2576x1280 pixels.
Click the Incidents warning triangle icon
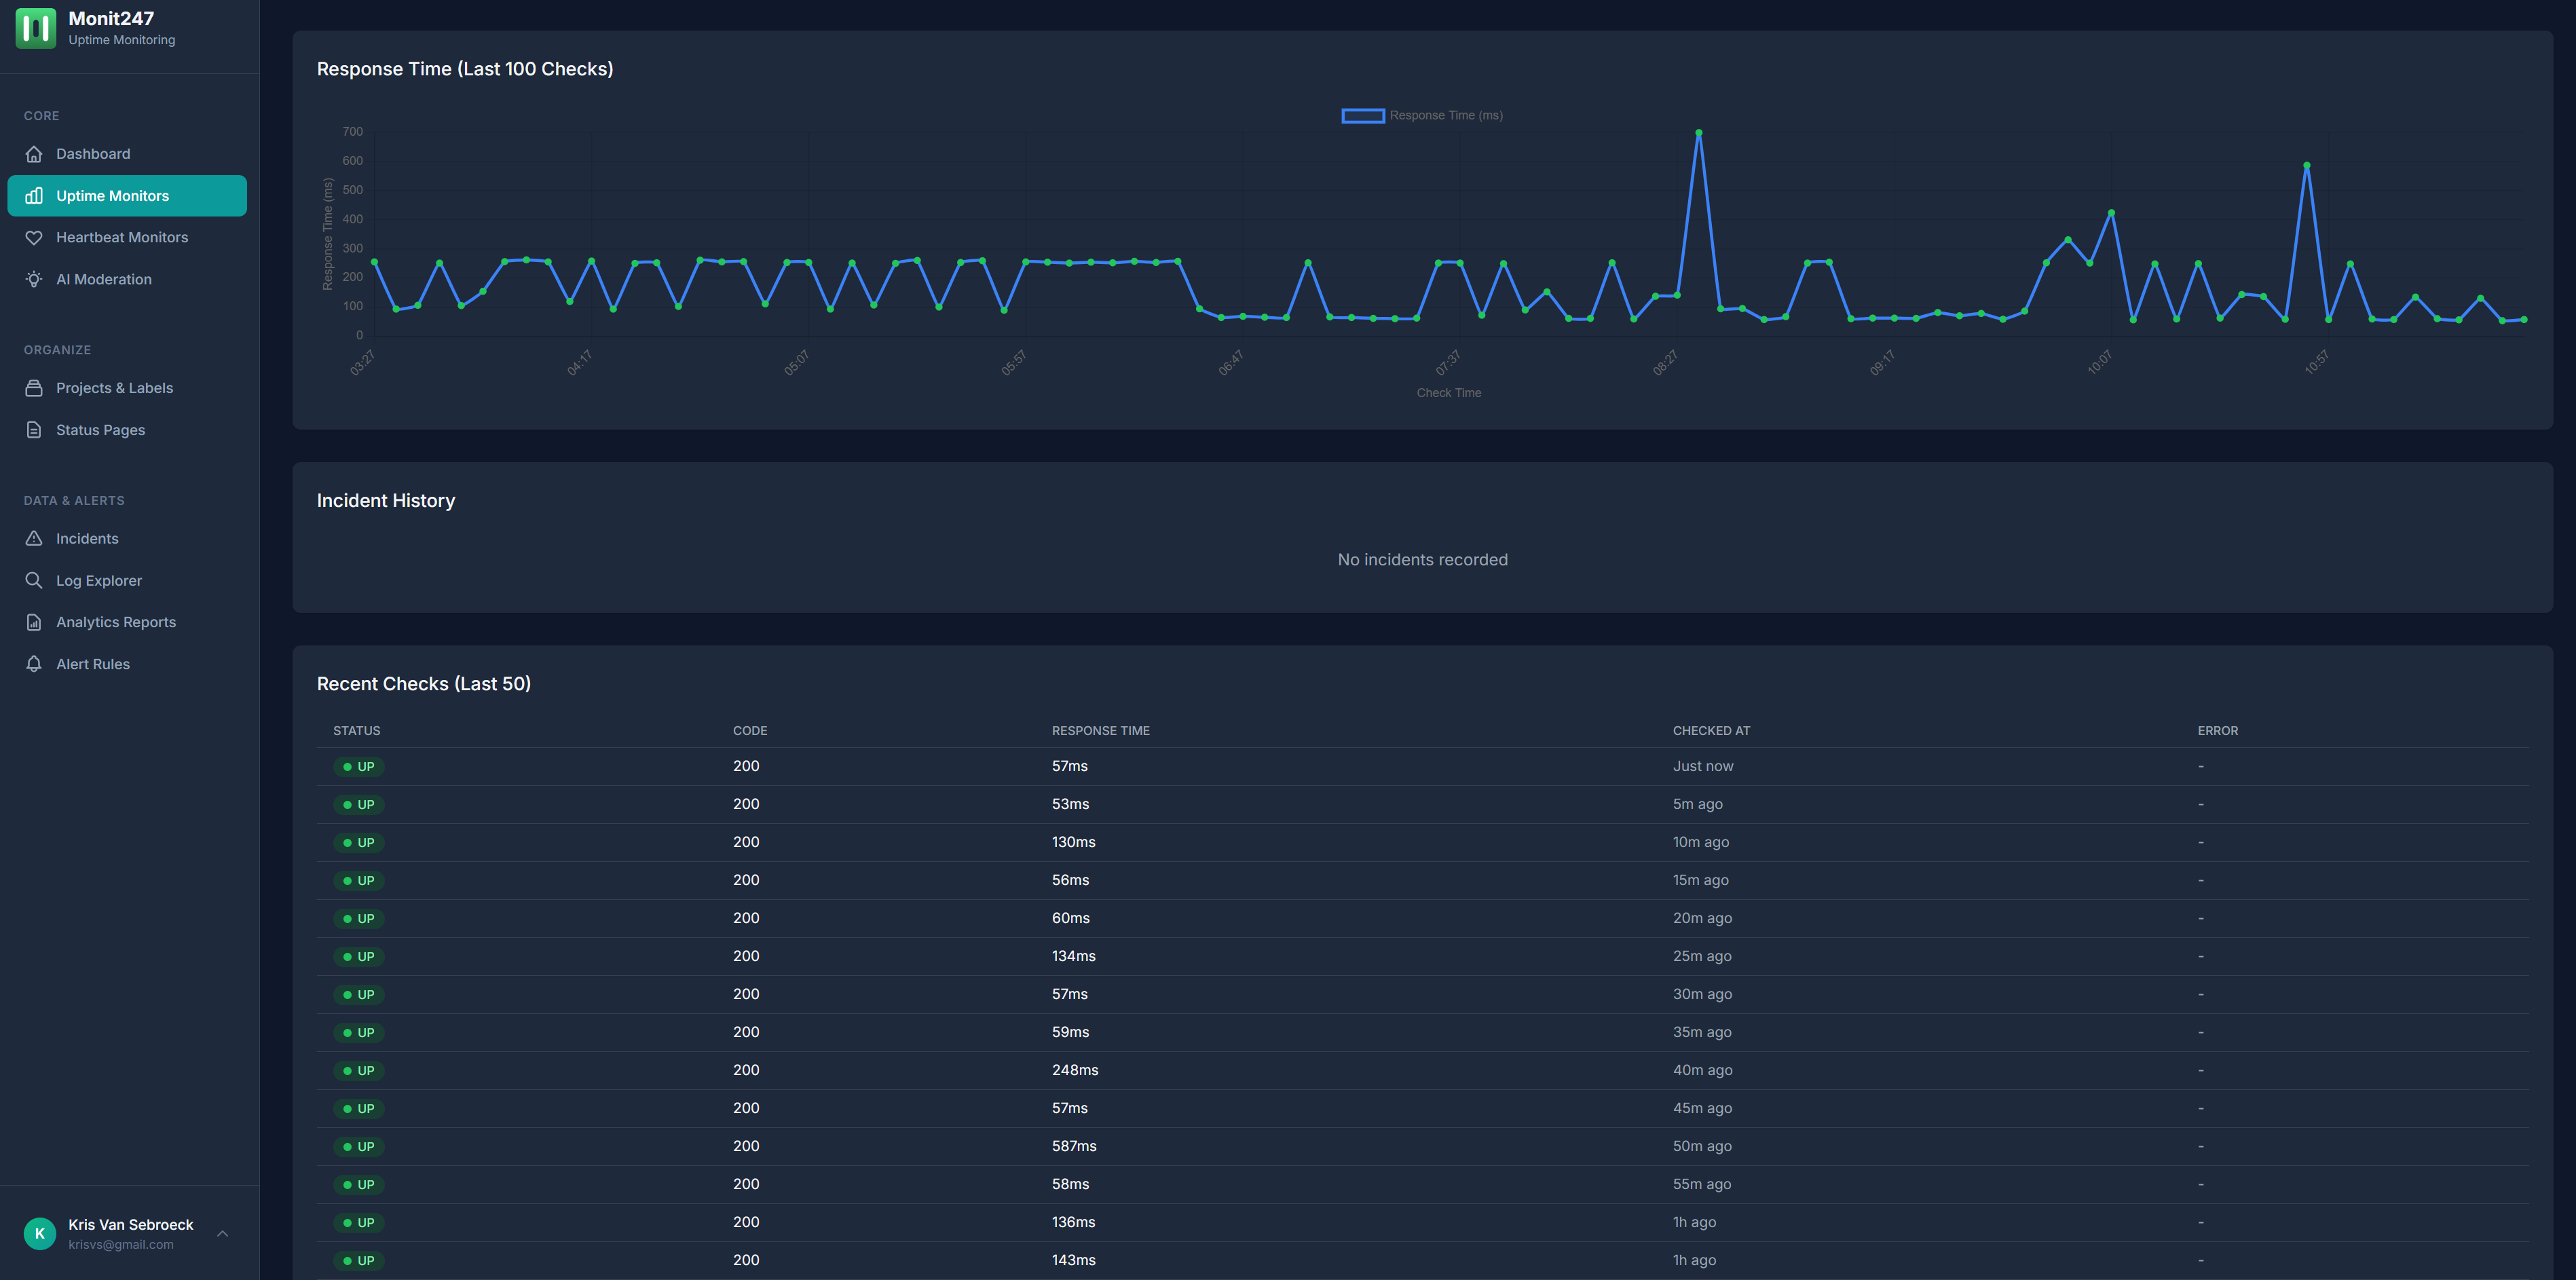tap(34, 538)
